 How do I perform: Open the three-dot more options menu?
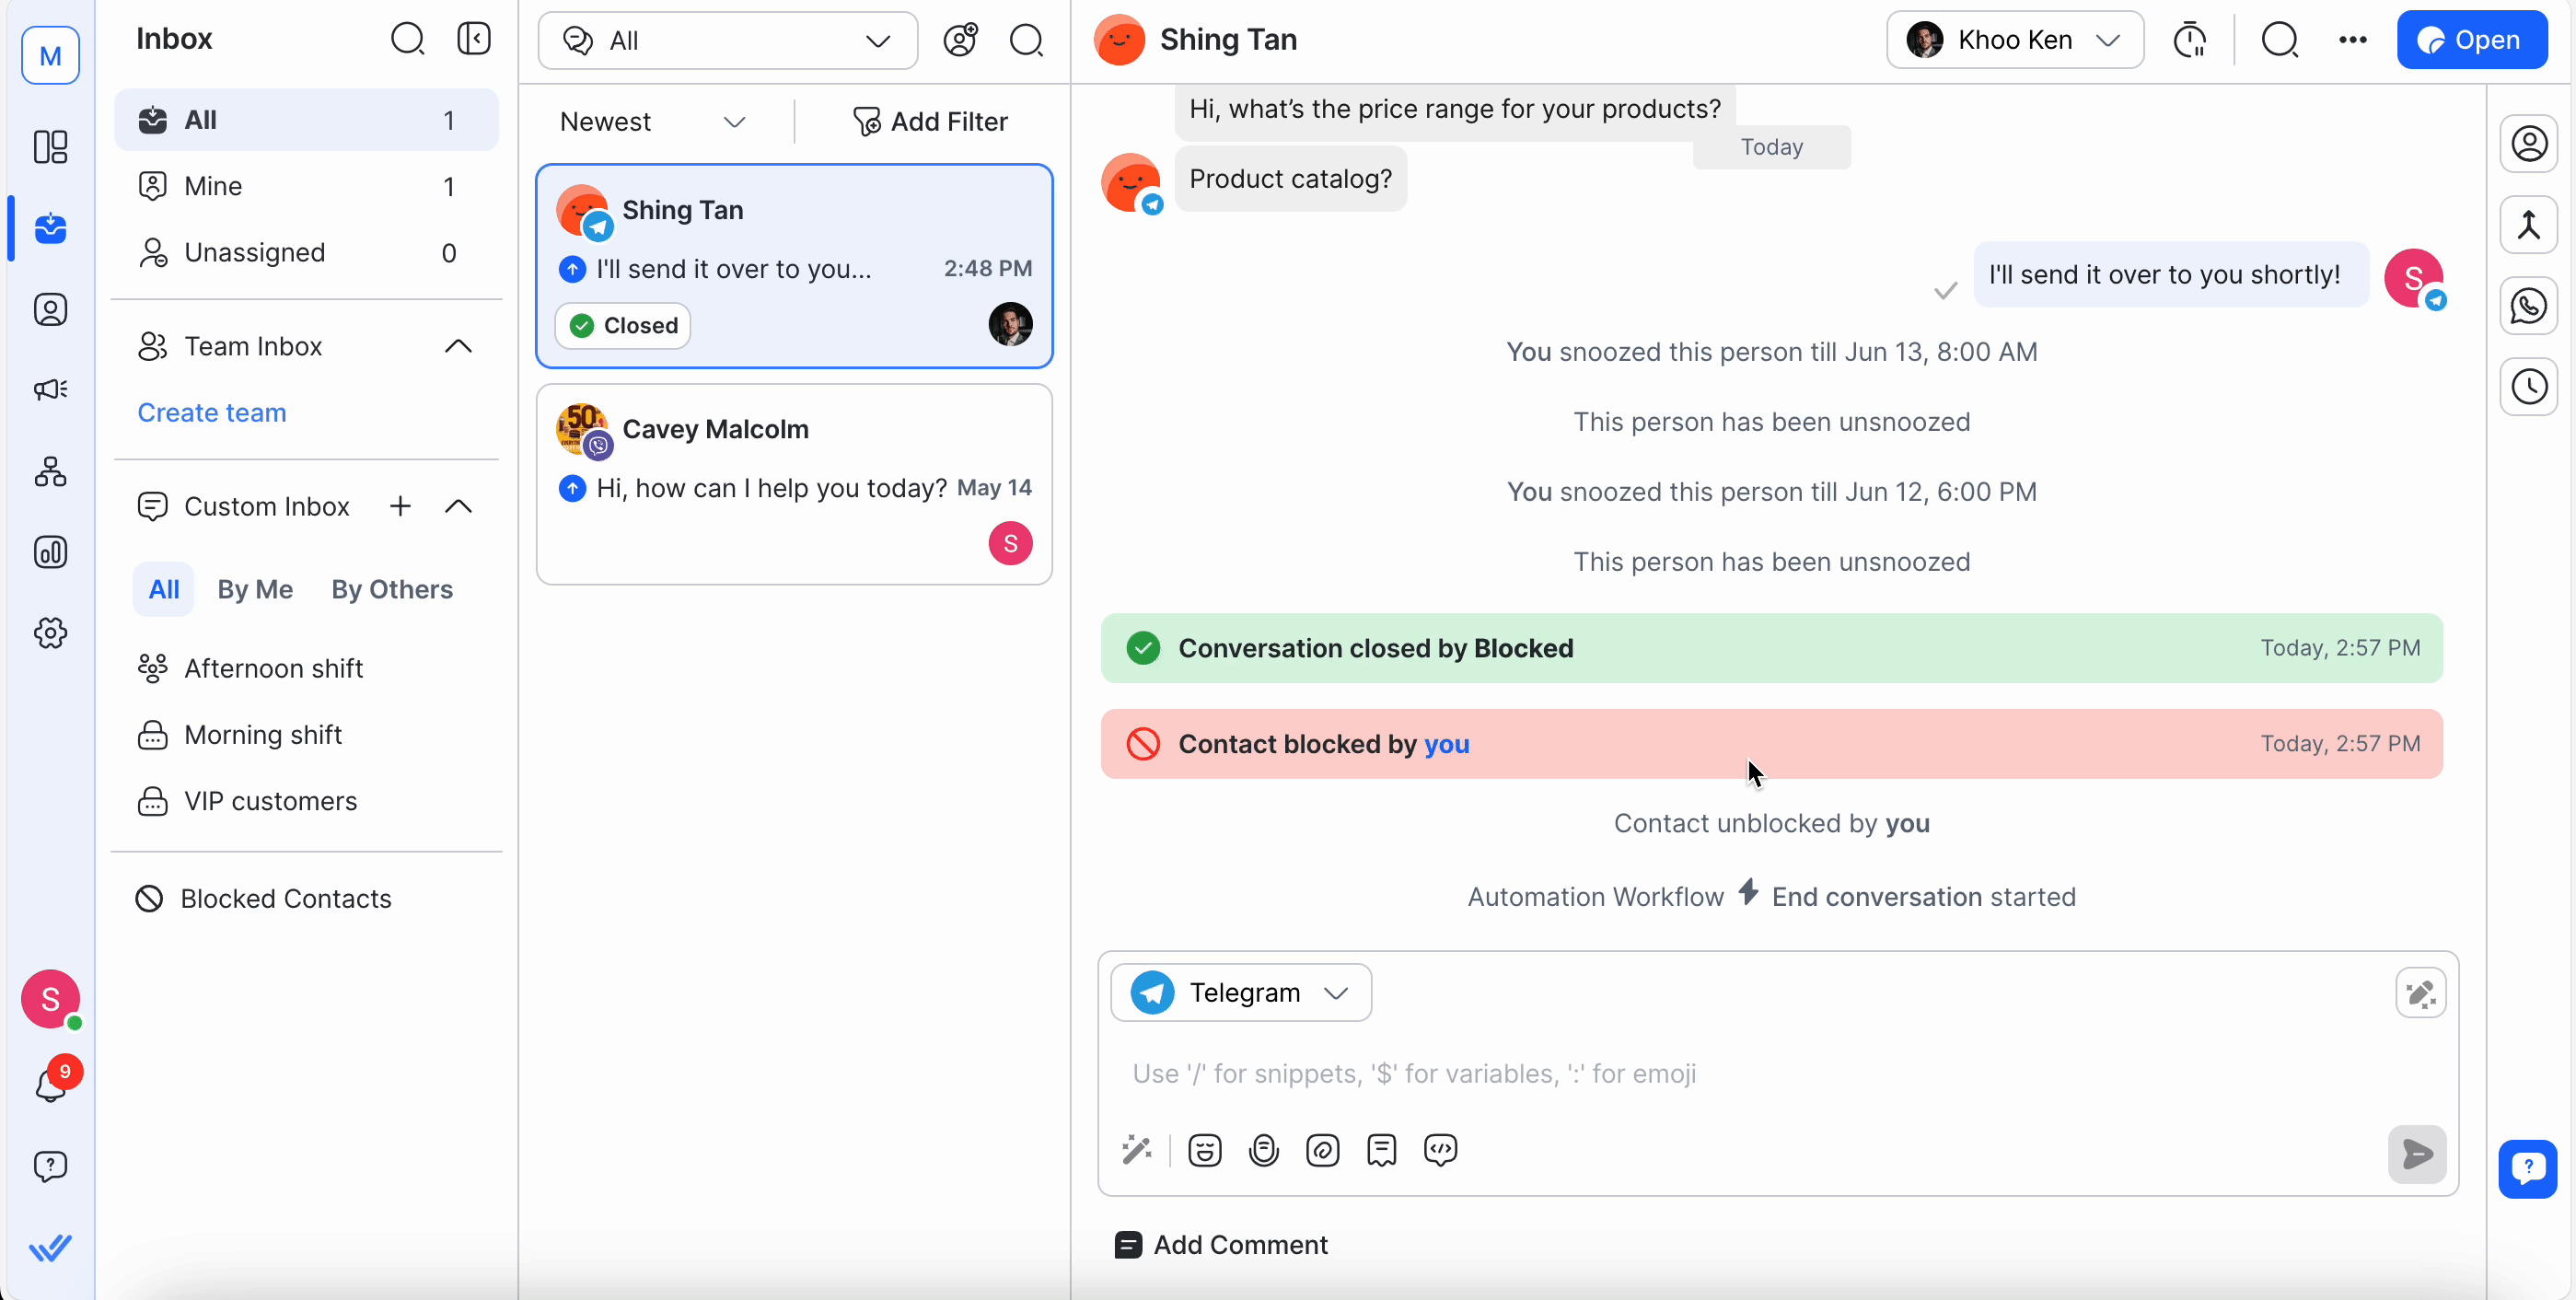coord(2354,40)
